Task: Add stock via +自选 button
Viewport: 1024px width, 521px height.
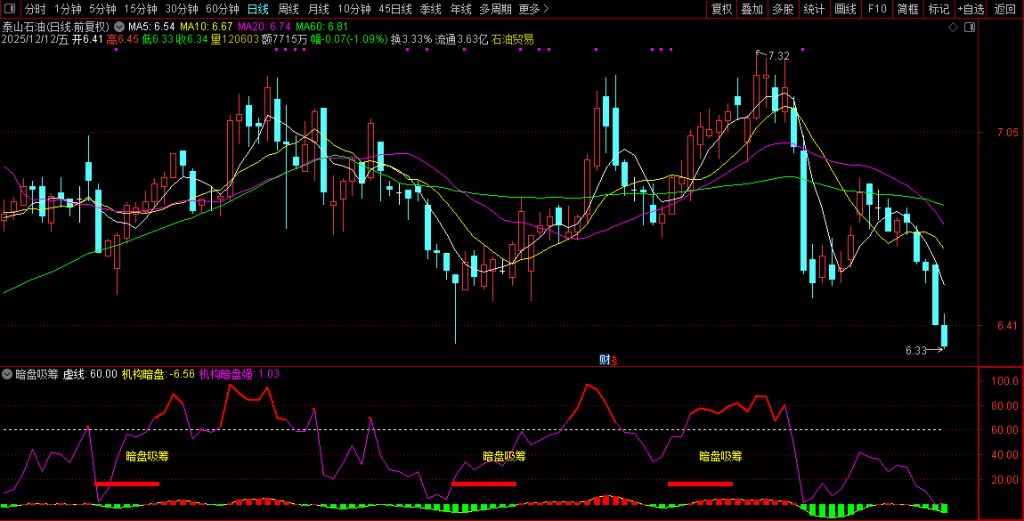Action: pyautogui.click(x=969, y=9)
